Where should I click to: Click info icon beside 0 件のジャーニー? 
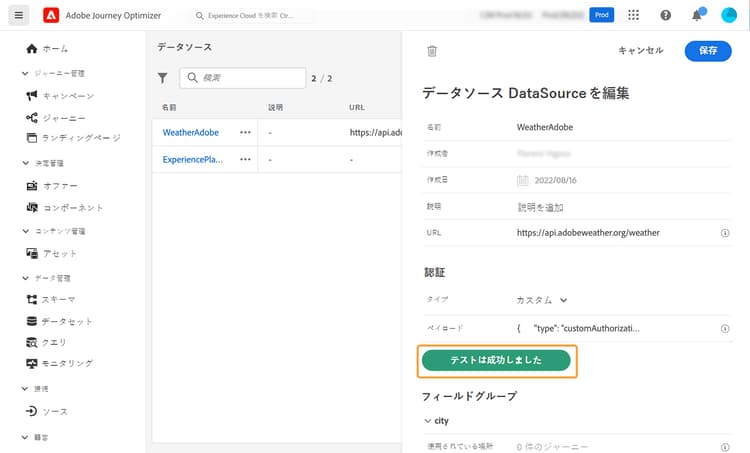[x=725, y=447]
